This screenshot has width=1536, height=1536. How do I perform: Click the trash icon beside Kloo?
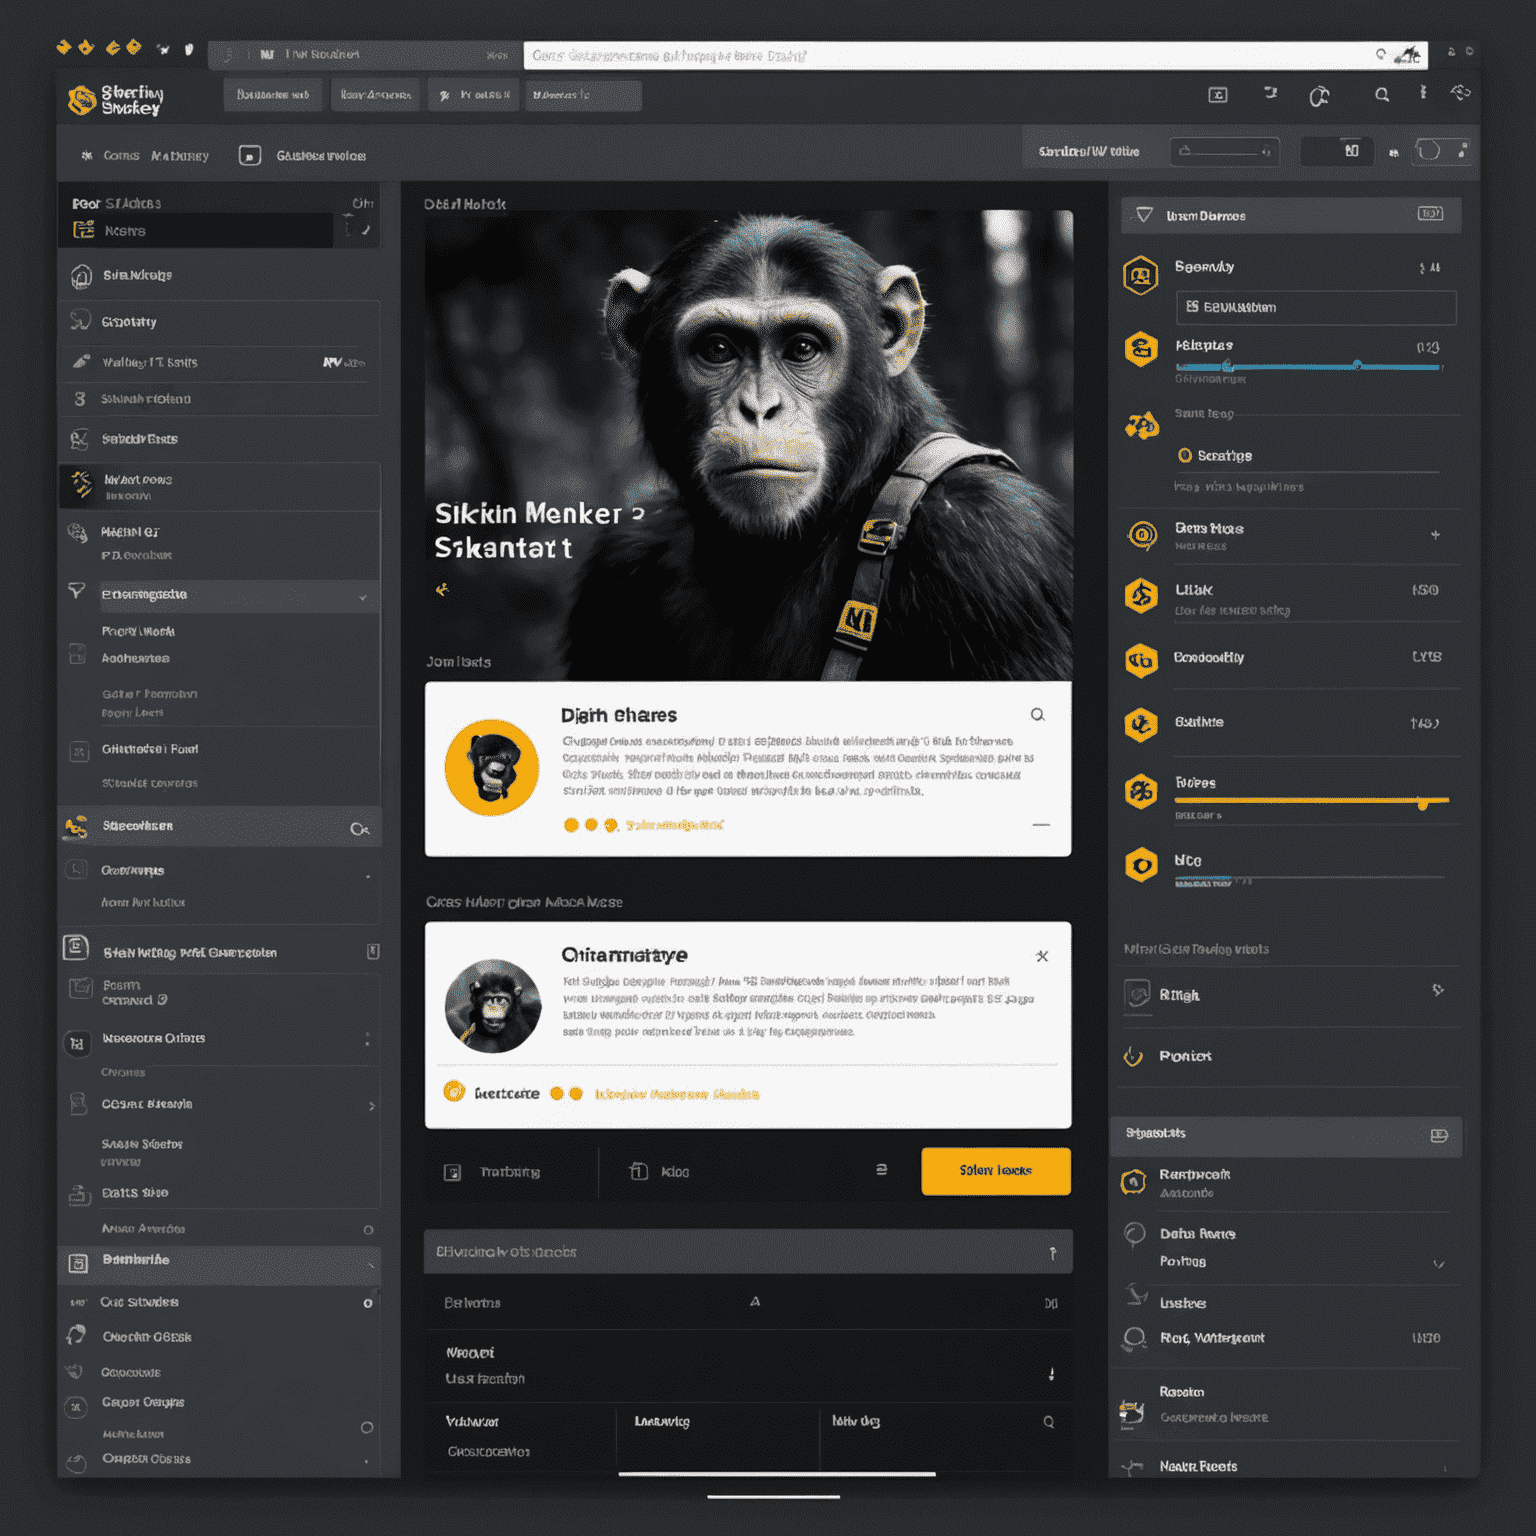(639, 1171)
